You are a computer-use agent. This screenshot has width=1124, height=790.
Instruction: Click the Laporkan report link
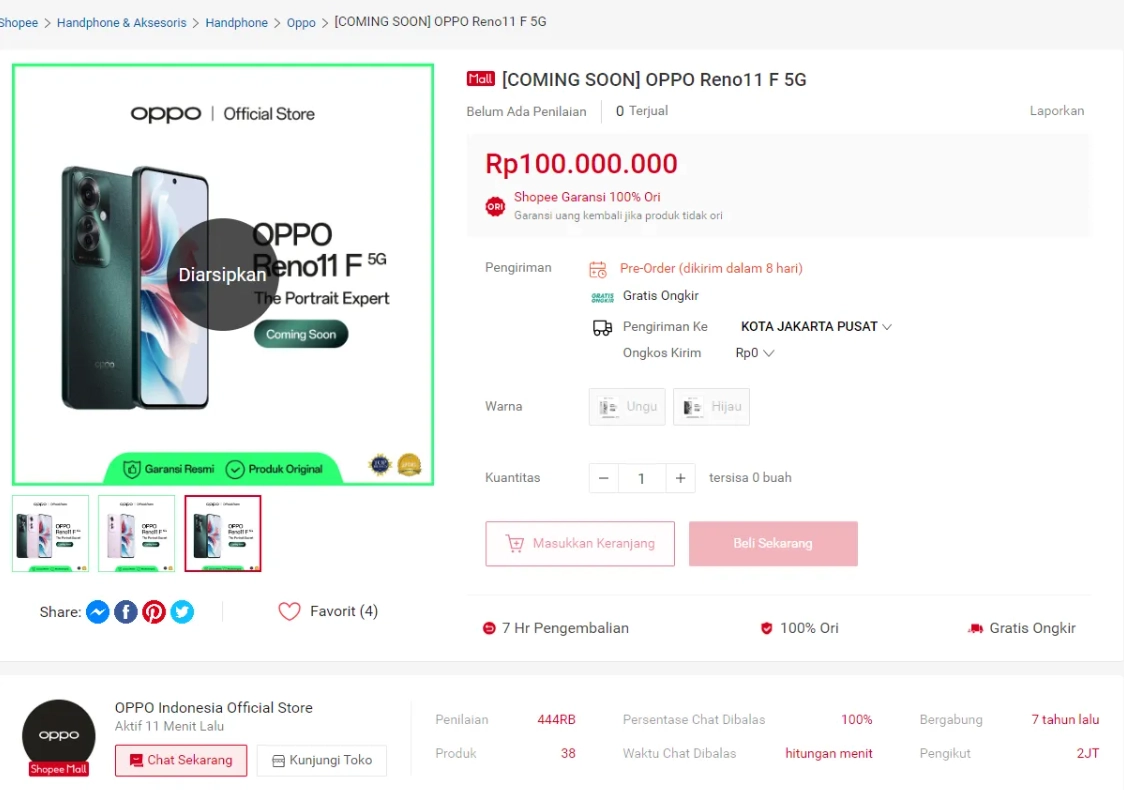[1056, 111]
